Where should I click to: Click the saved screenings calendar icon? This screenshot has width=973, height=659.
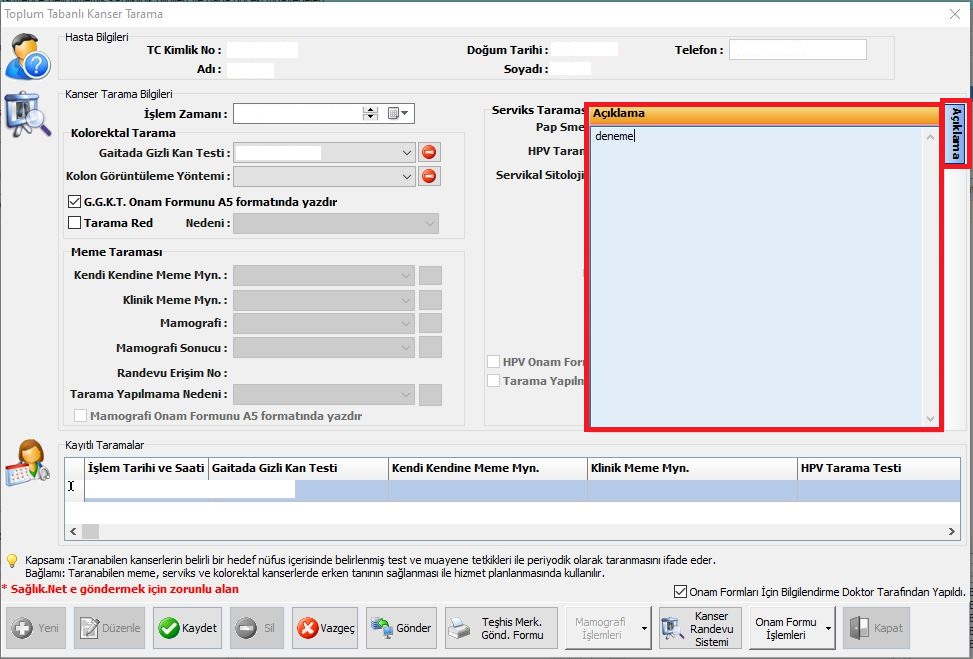tap(27, 463)
